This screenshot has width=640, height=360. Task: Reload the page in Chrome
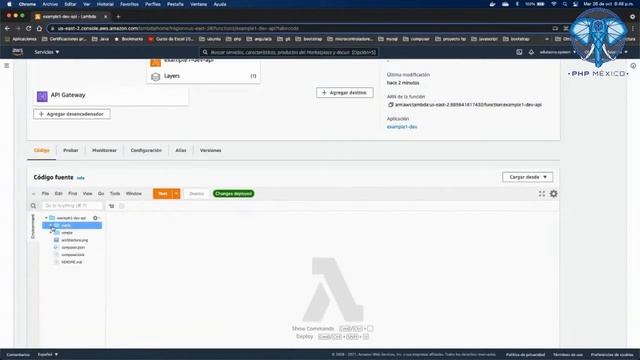pyautogui.click(x=29, y=28)
